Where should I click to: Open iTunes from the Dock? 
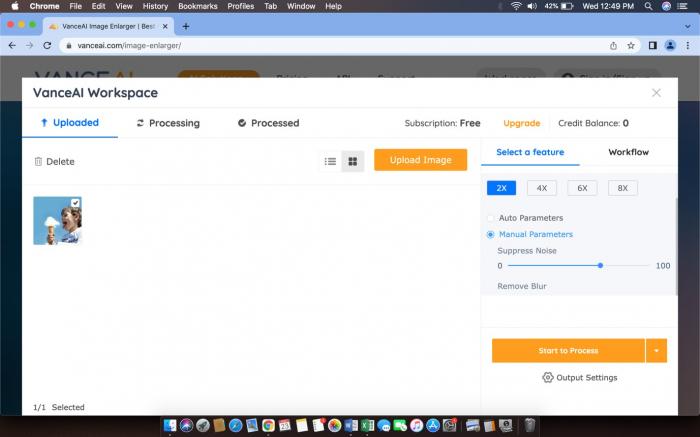point(417,425)
